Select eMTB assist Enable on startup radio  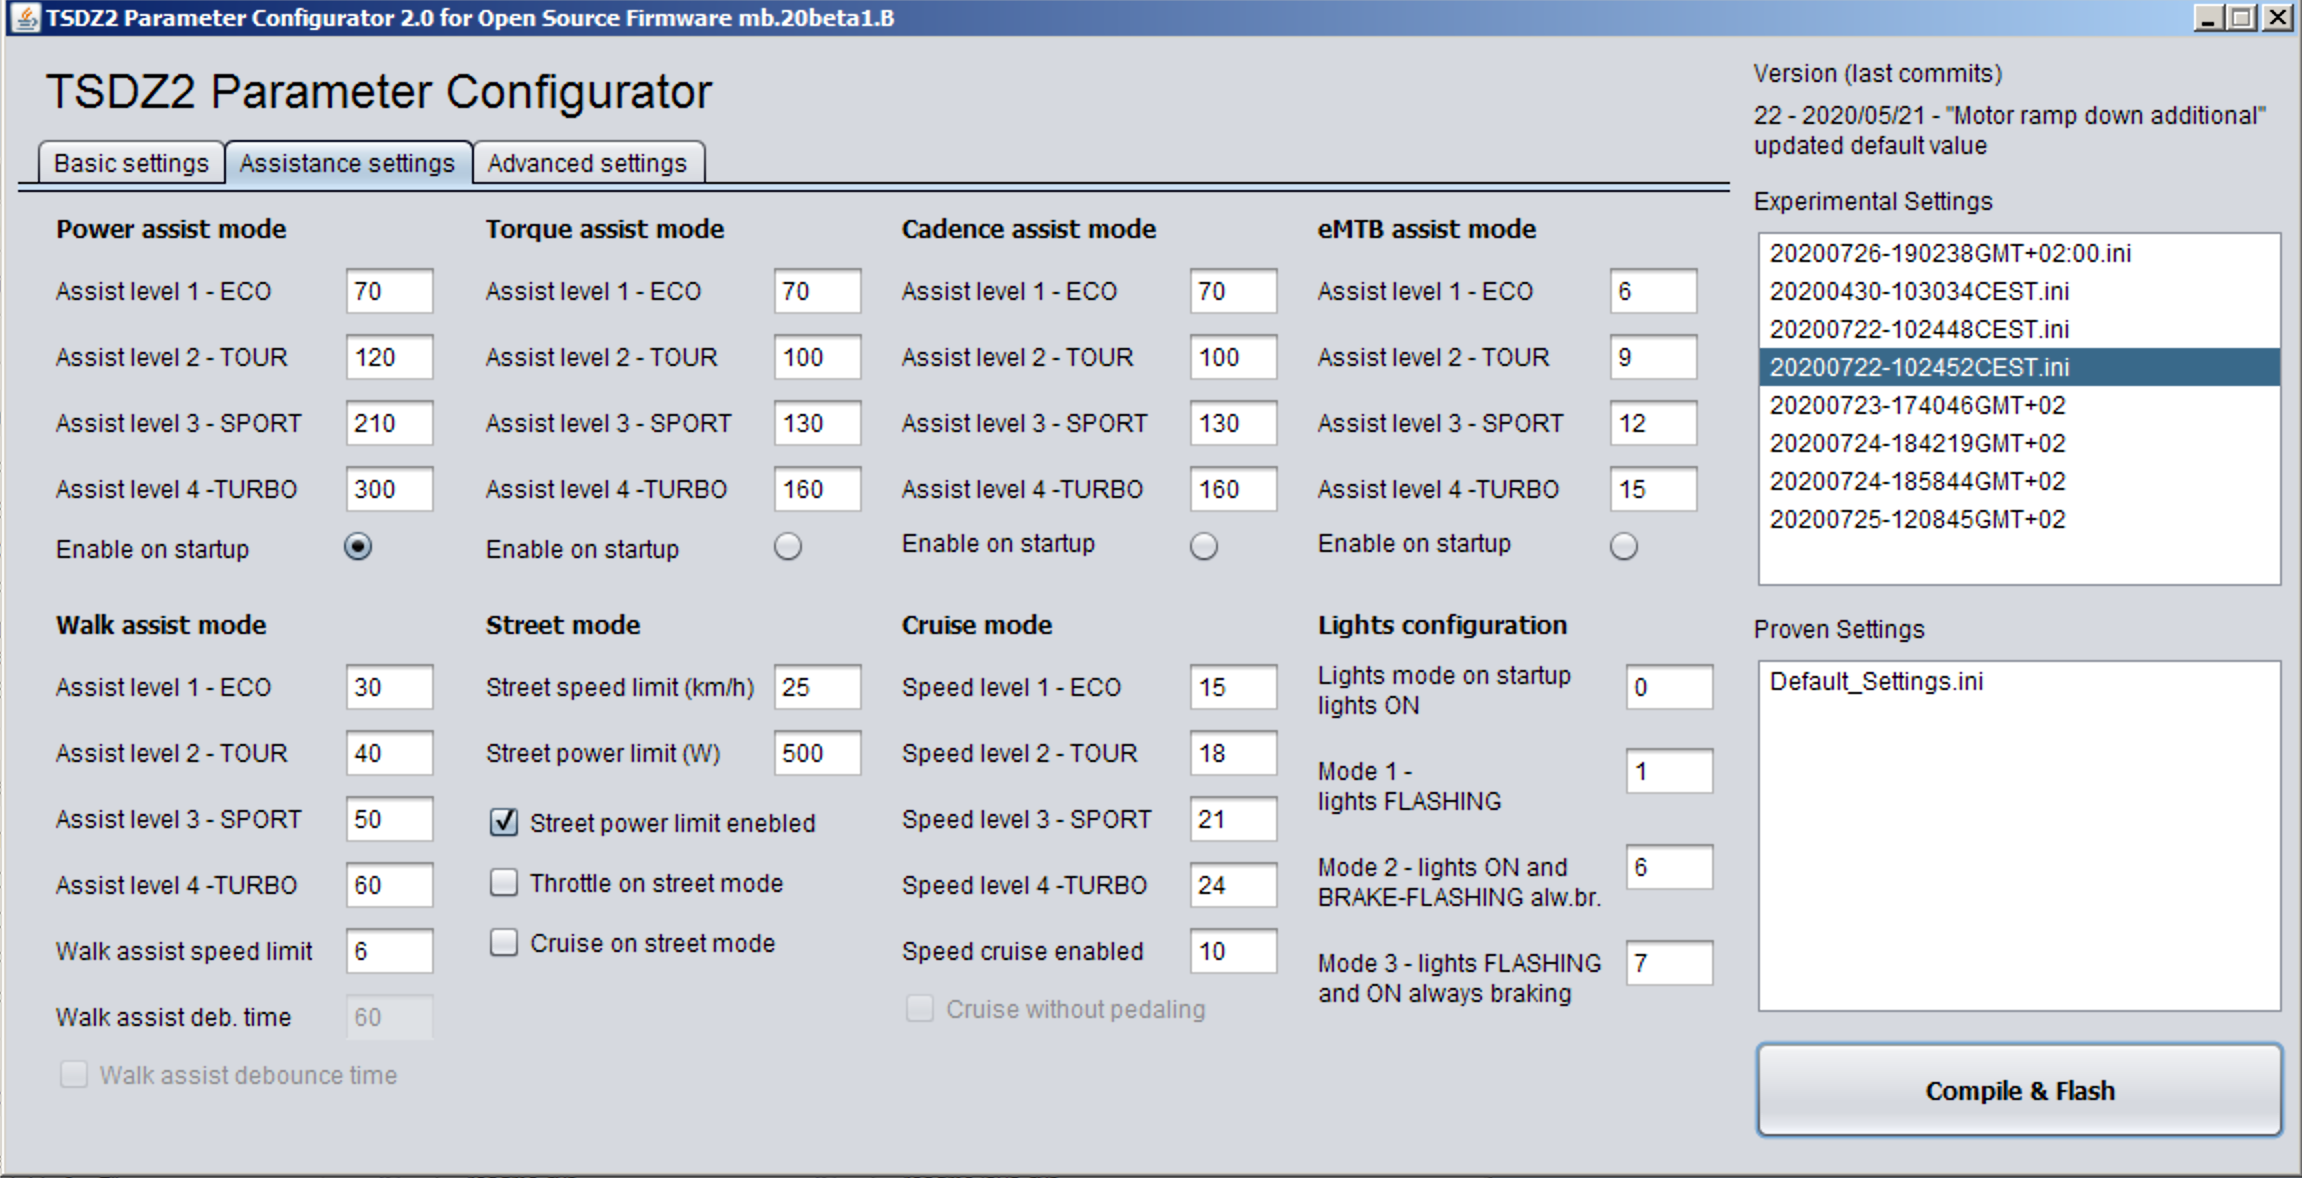pyautogui.click(x=1624, y=547)
